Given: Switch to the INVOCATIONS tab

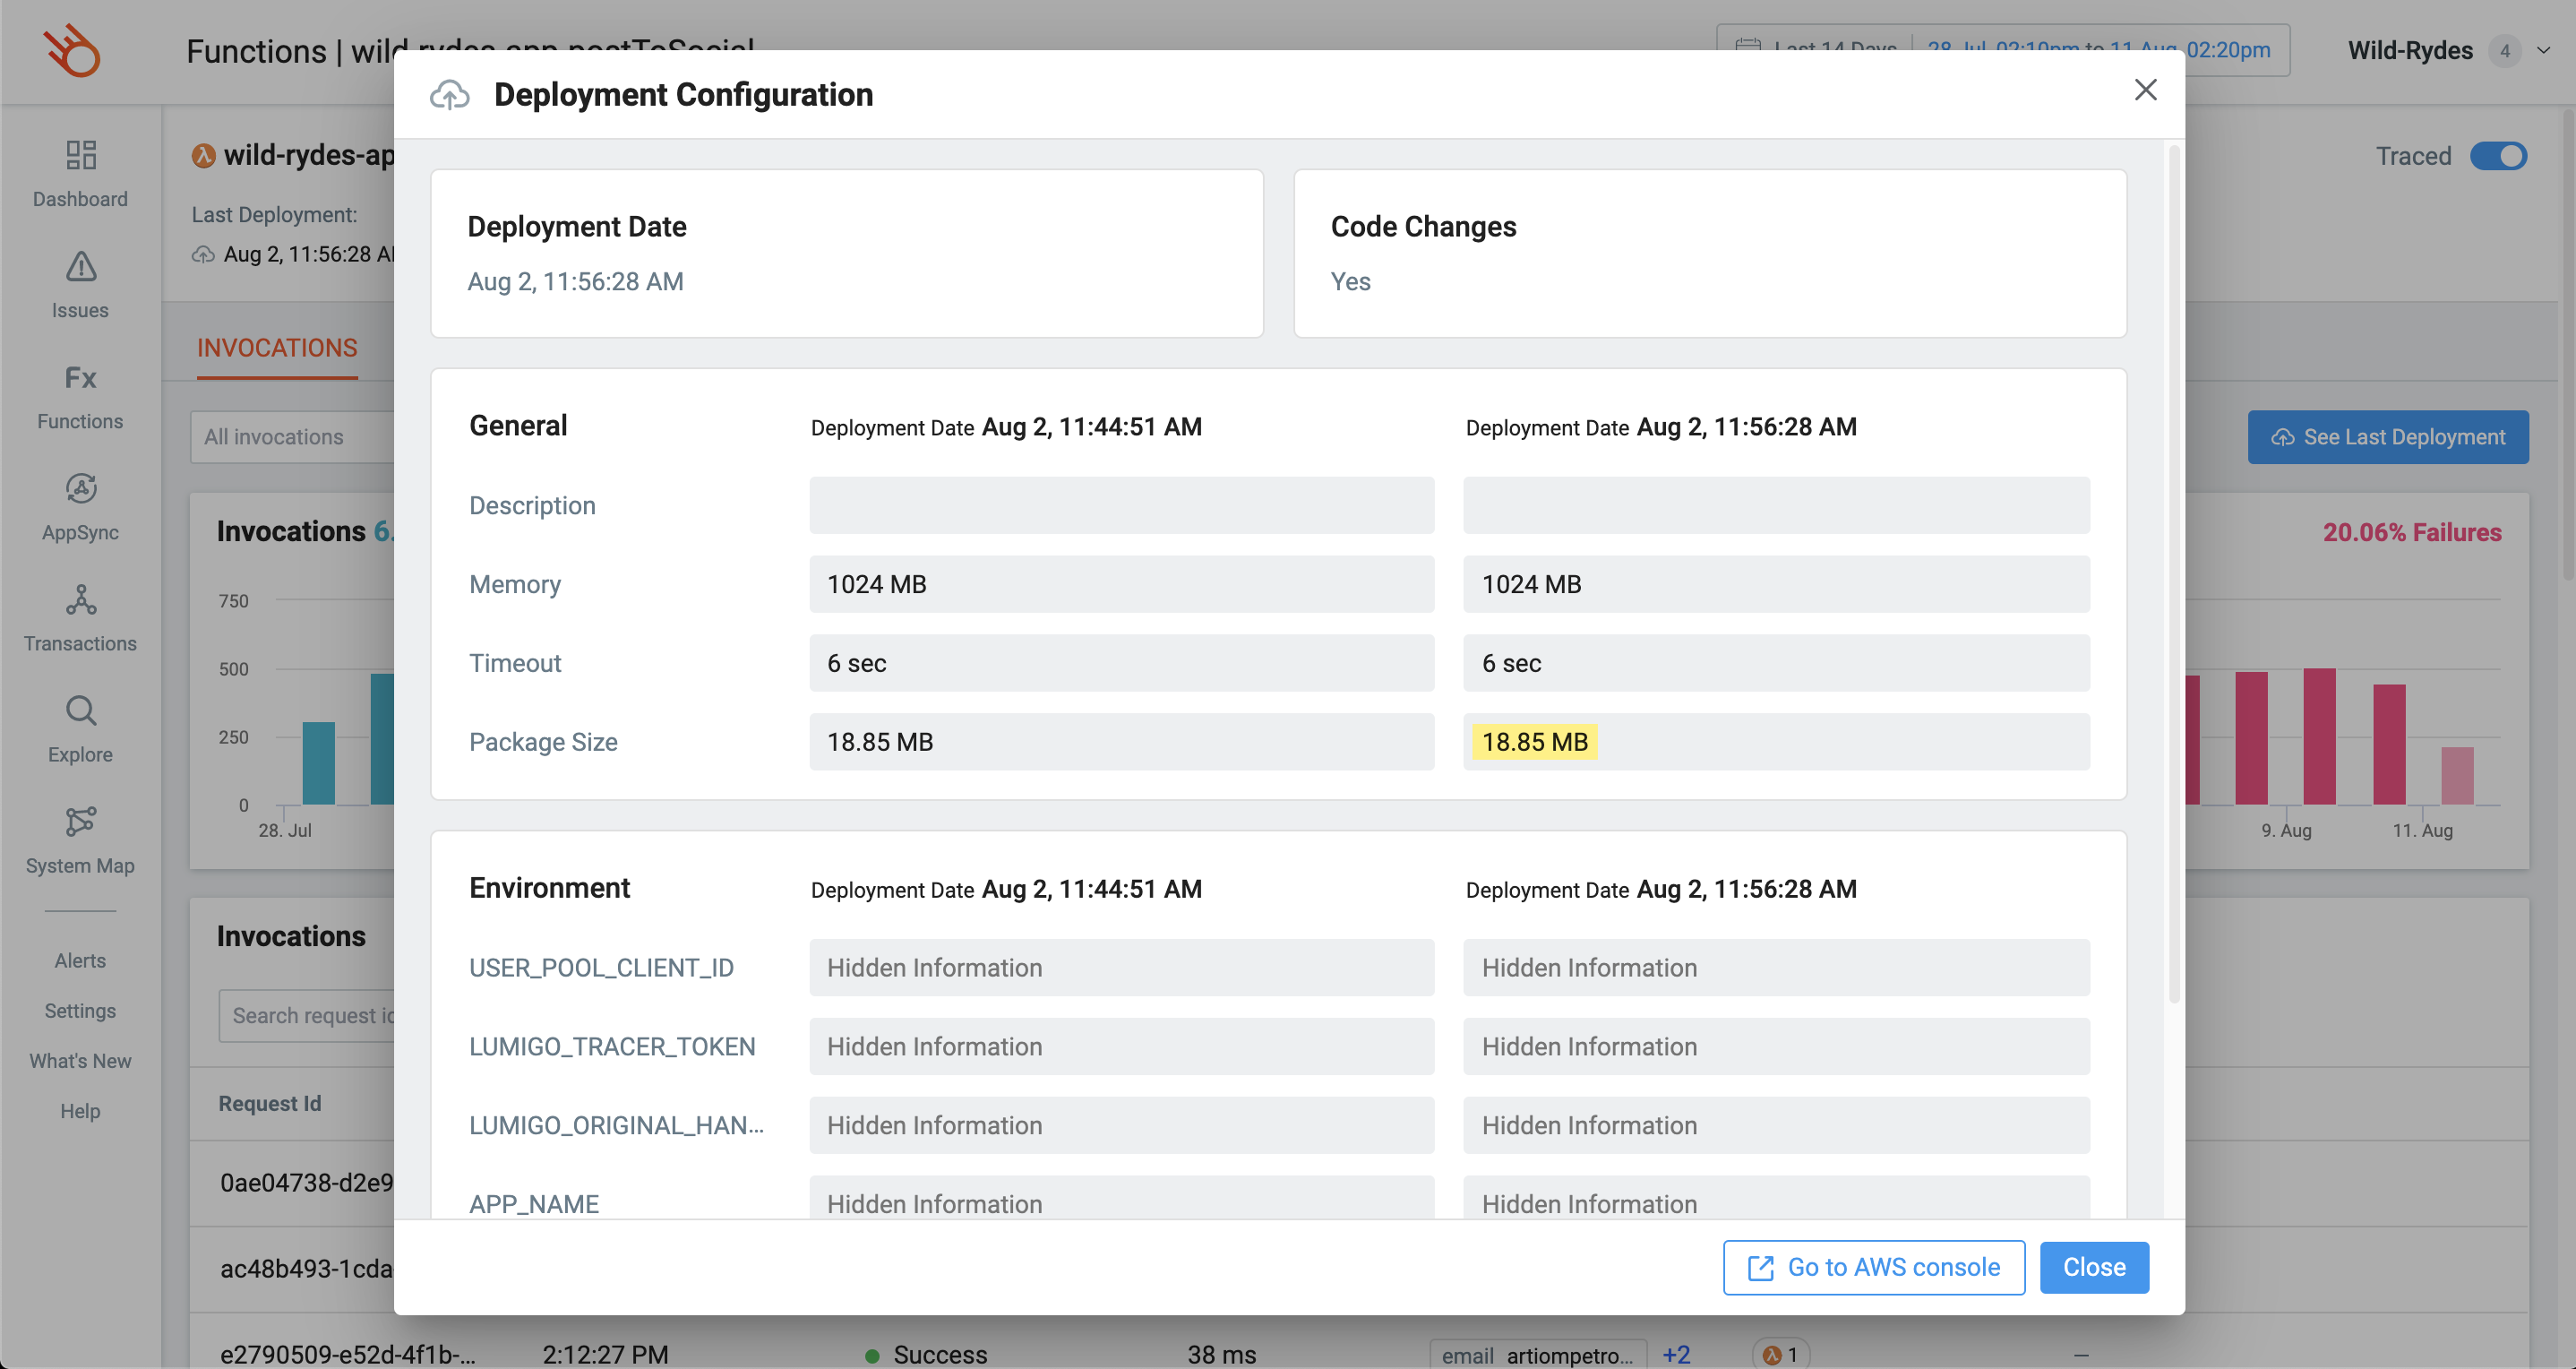Looking at the screenshot, I should click(277, 348).
